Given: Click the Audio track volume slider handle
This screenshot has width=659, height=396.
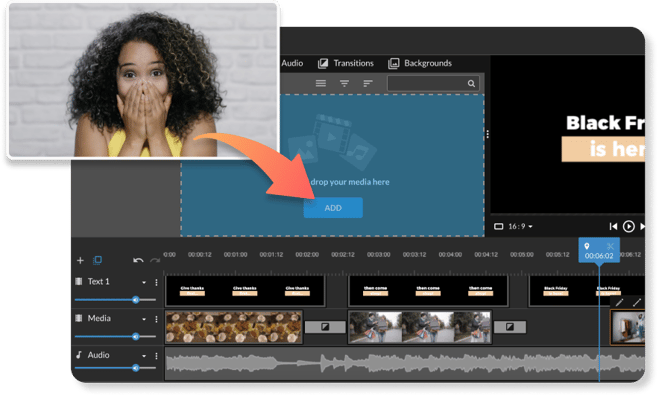Looking at the screenshot, I should click(x=135, y=368).
